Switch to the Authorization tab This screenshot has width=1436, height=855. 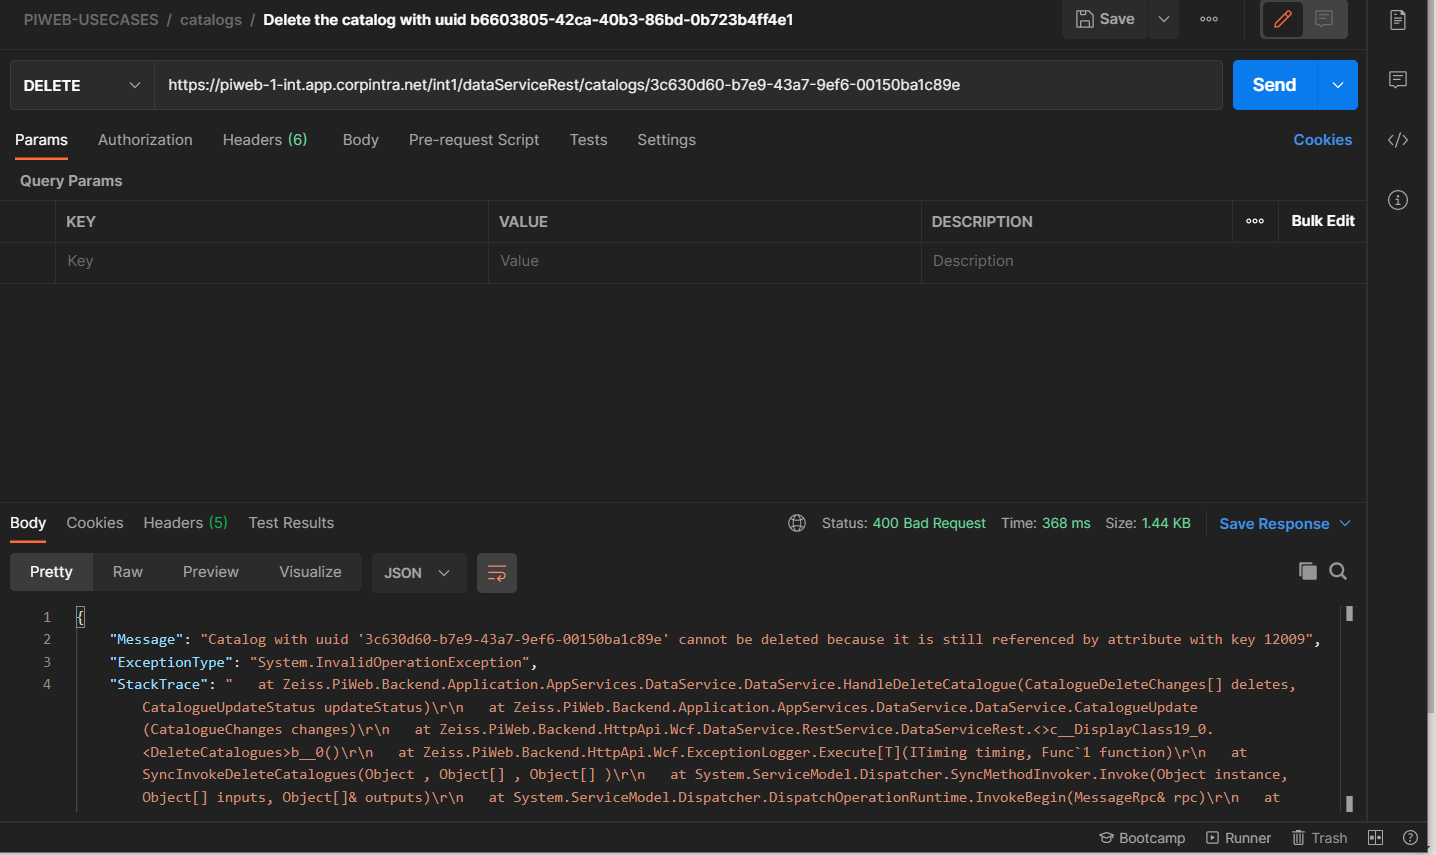(x=144, y=140)
